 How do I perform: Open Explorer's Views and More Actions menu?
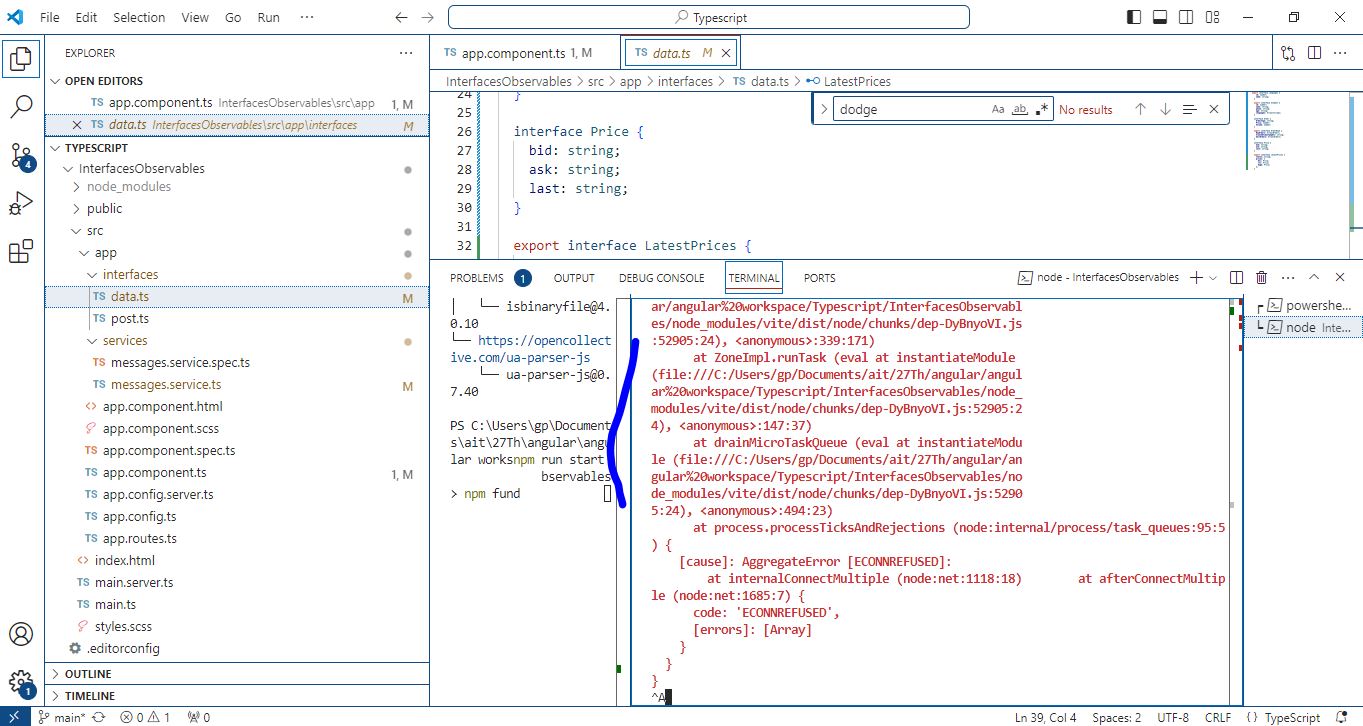point(405,53)
